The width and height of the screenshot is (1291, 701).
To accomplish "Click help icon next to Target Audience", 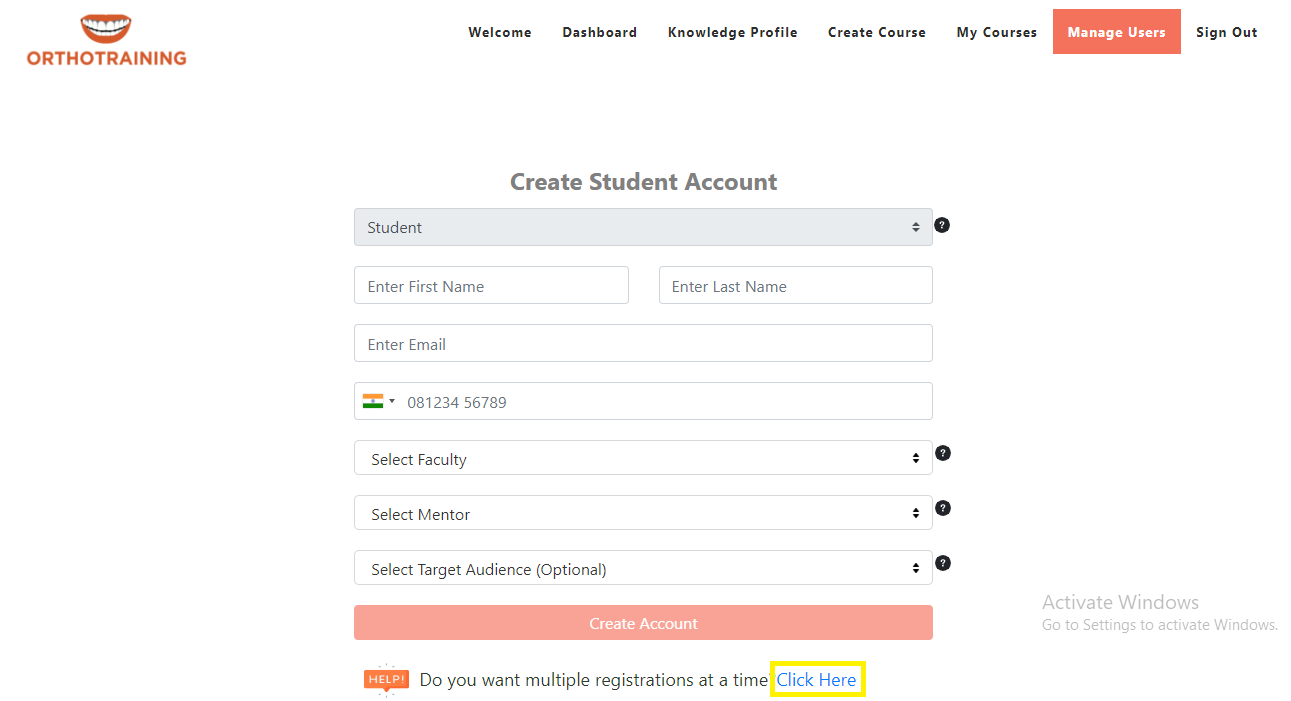I will pos(942,563).
